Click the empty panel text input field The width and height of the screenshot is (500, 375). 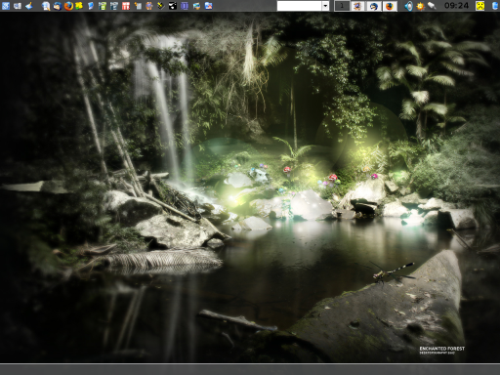(x=299, y=6)
